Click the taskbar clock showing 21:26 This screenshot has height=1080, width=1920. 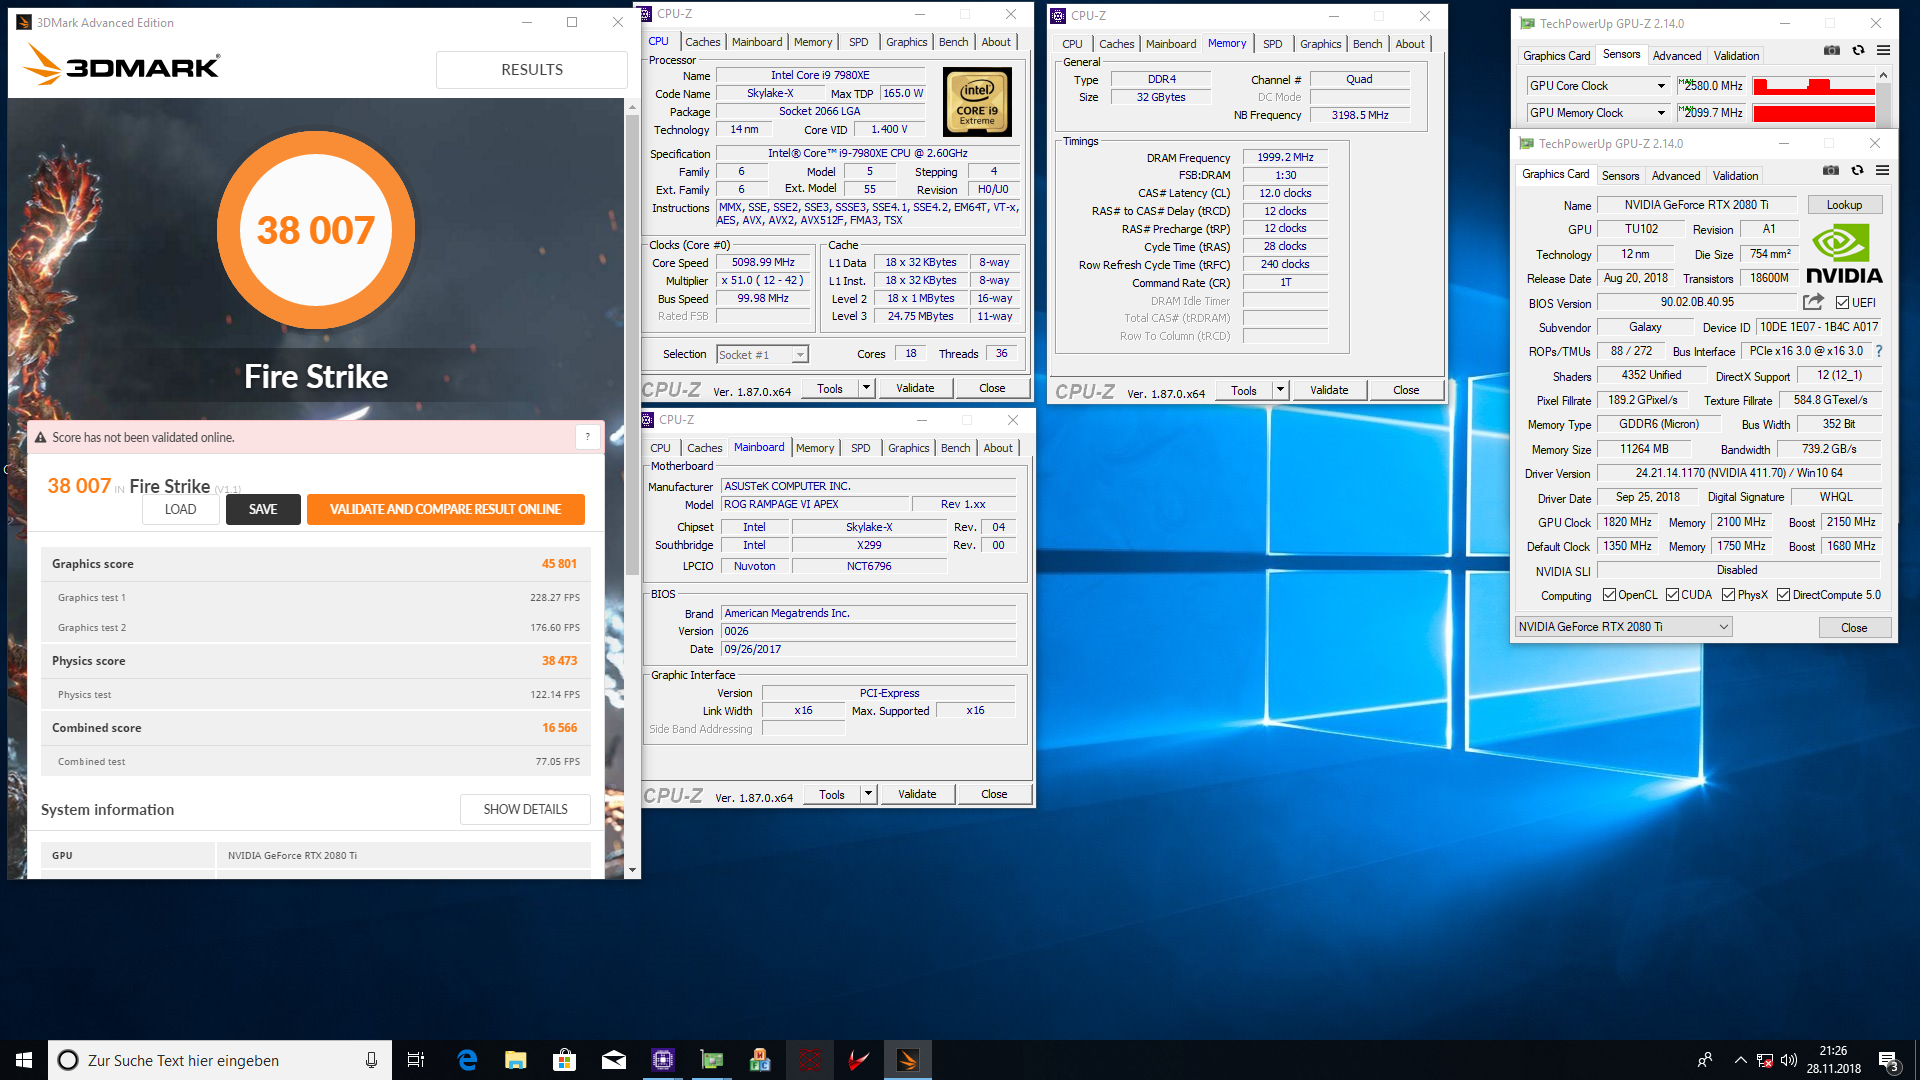(1833, 1060)
